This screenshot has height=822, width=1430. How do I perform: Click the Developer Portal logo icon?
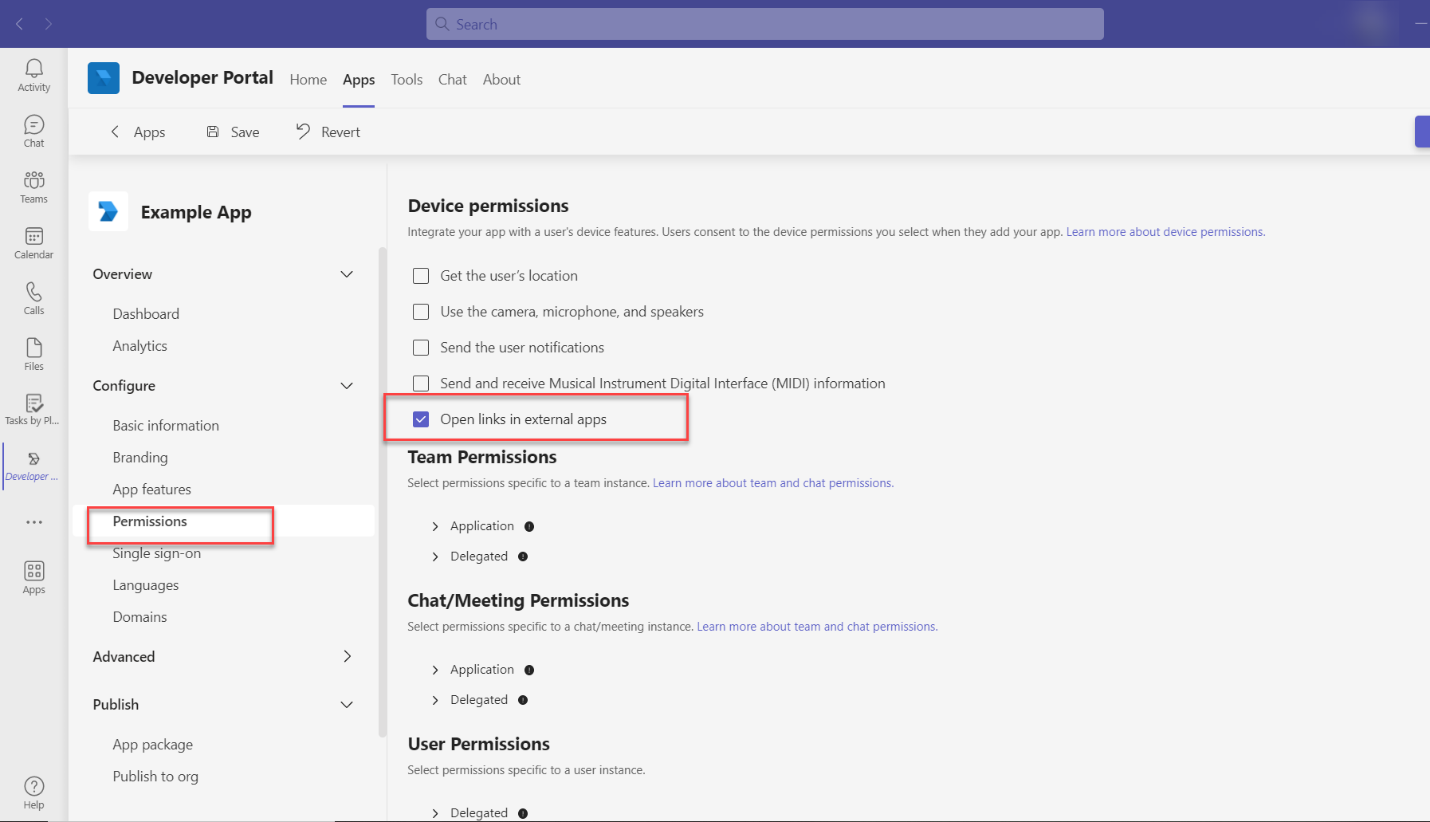104,78
